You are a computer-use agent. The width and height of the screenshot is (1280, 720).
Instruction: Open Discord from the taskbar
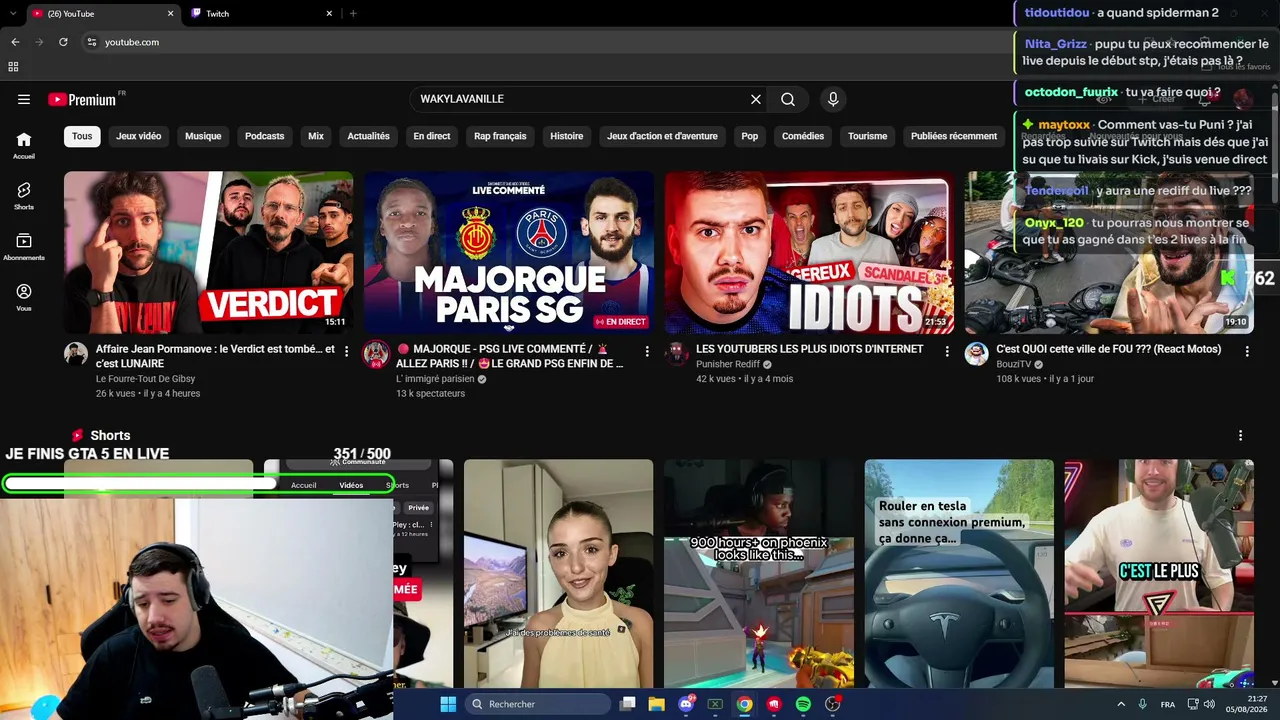pos(686,704)
